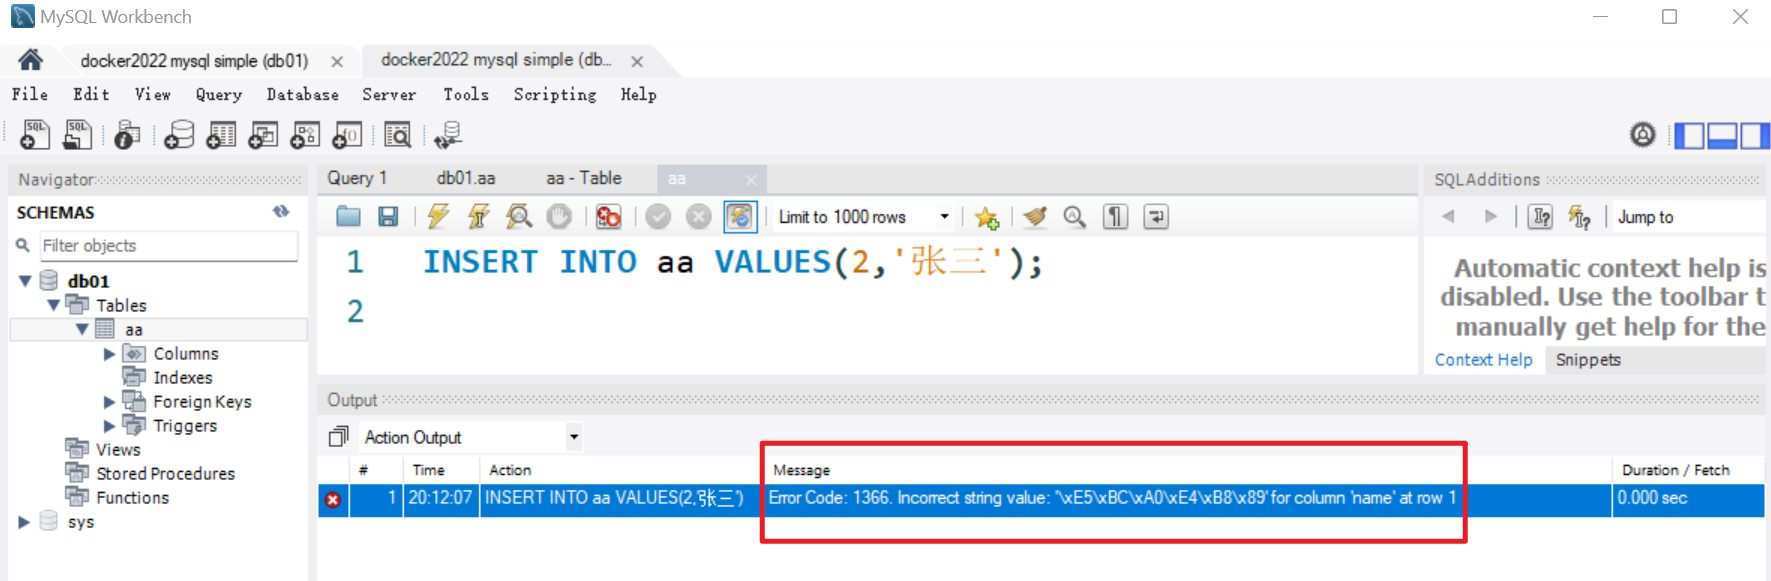The image size is (1771, 581).
Task: Open the Limit to 1000 rows dropdown
Action: [x=944, y=217]
